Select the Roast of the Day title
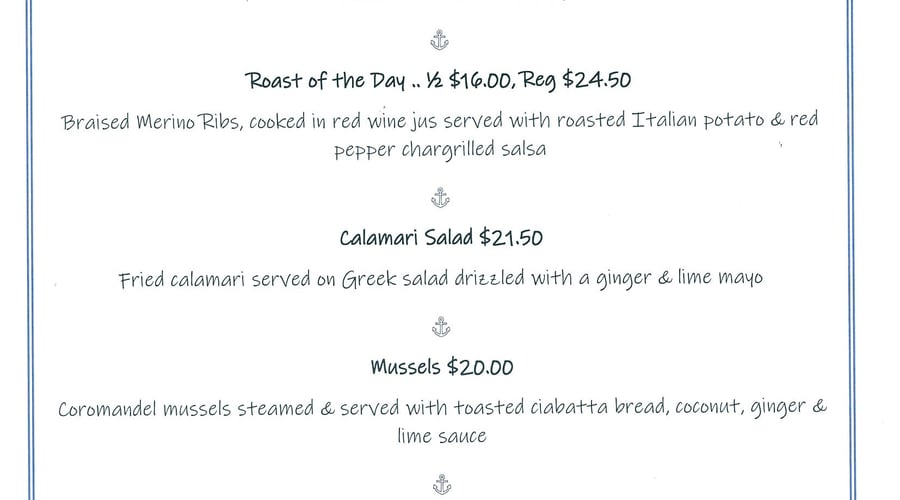900x500 pixels. tap(325, 80)
